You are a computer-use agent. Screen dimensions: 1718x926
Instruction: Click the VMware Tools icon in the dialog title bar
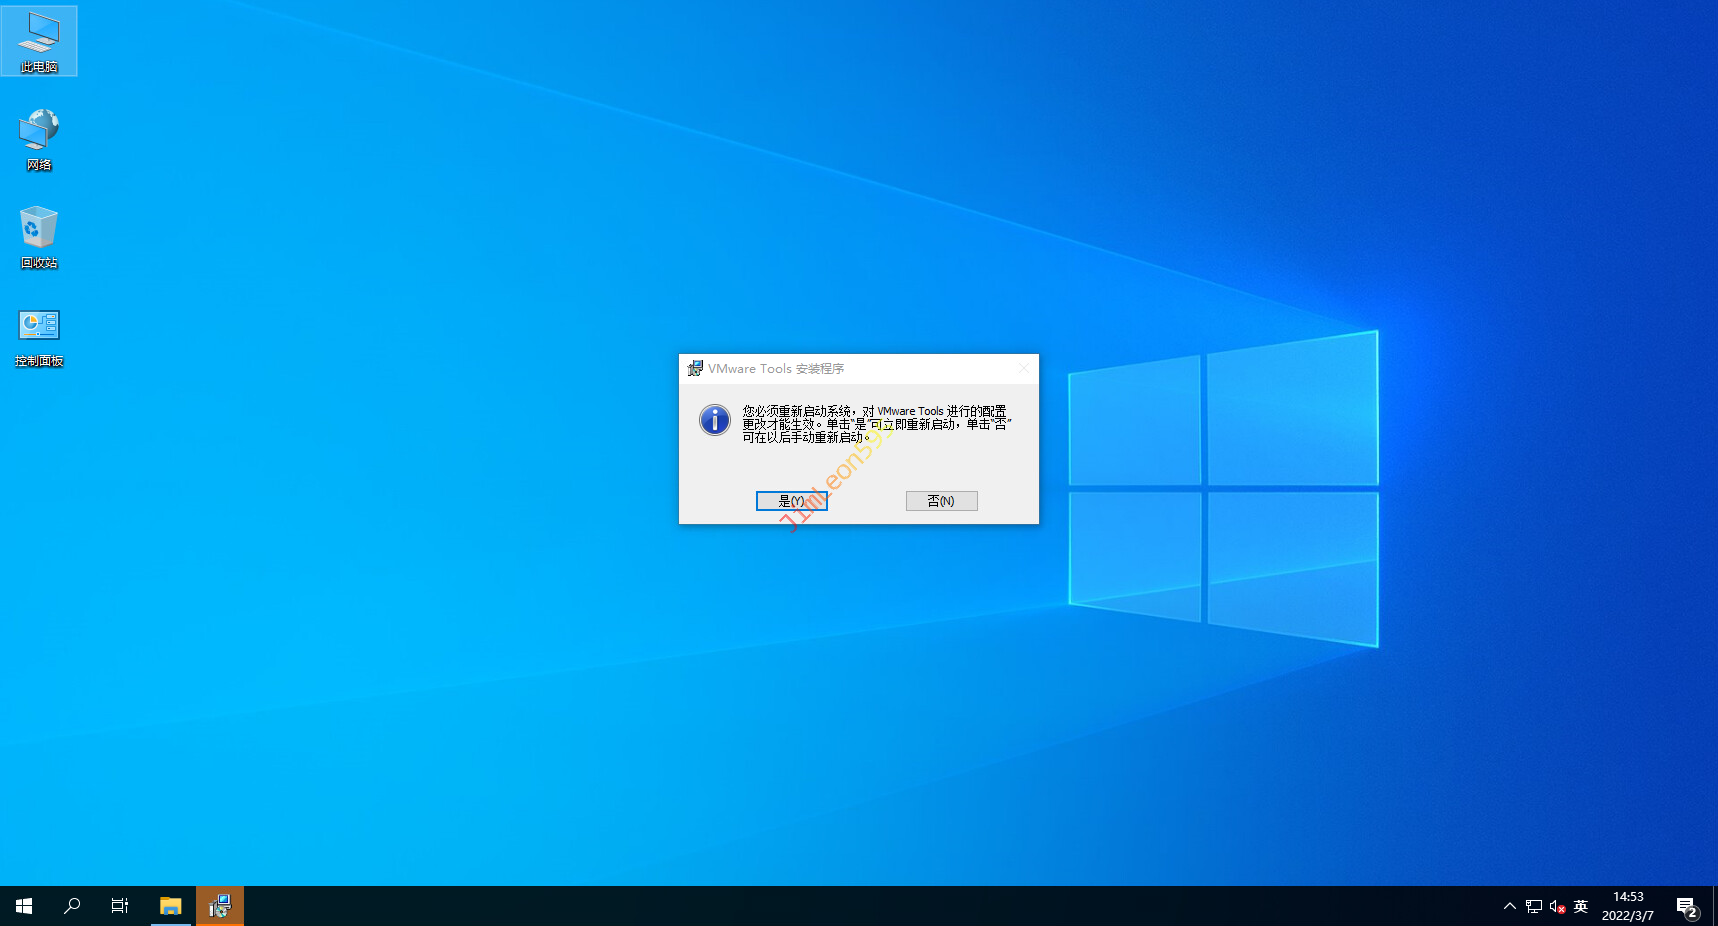pos(695,369)
